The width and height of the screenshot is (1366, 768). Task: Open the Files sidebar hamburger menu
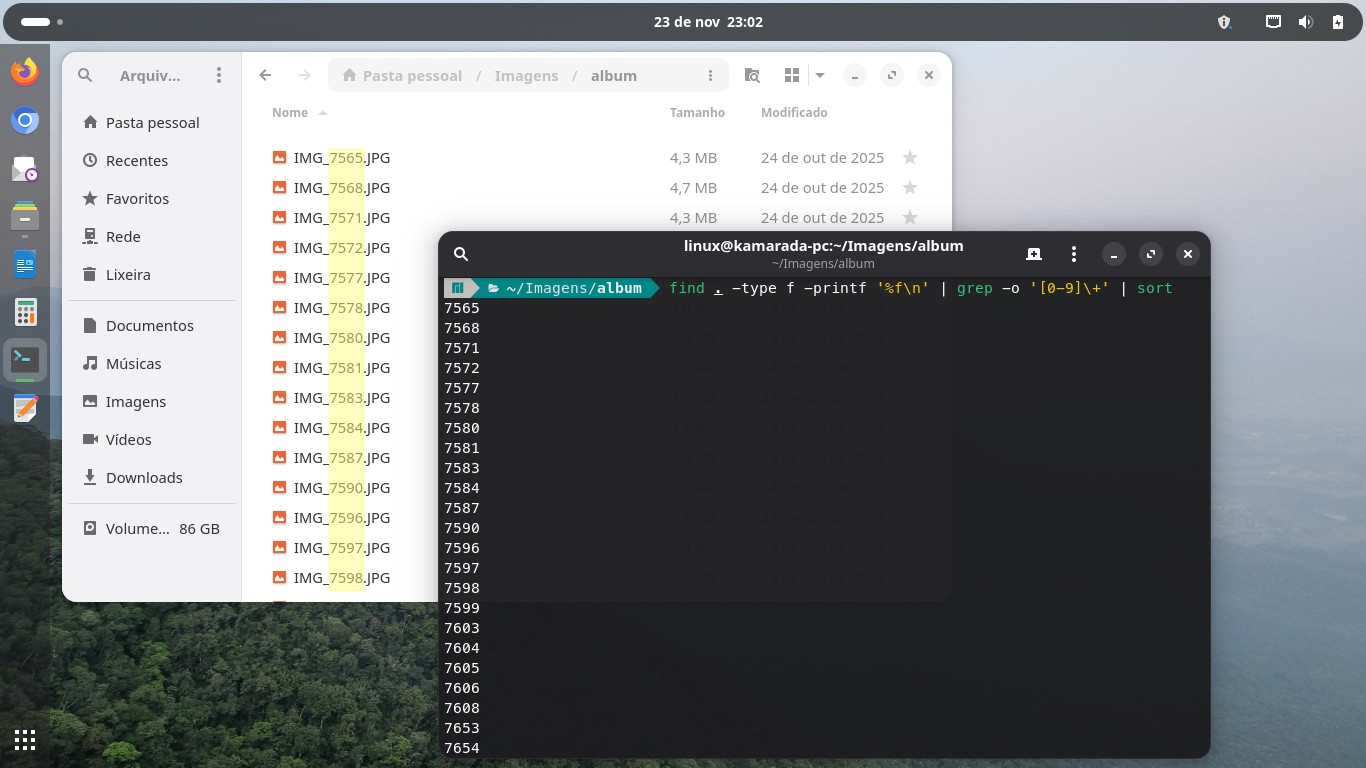219,75
